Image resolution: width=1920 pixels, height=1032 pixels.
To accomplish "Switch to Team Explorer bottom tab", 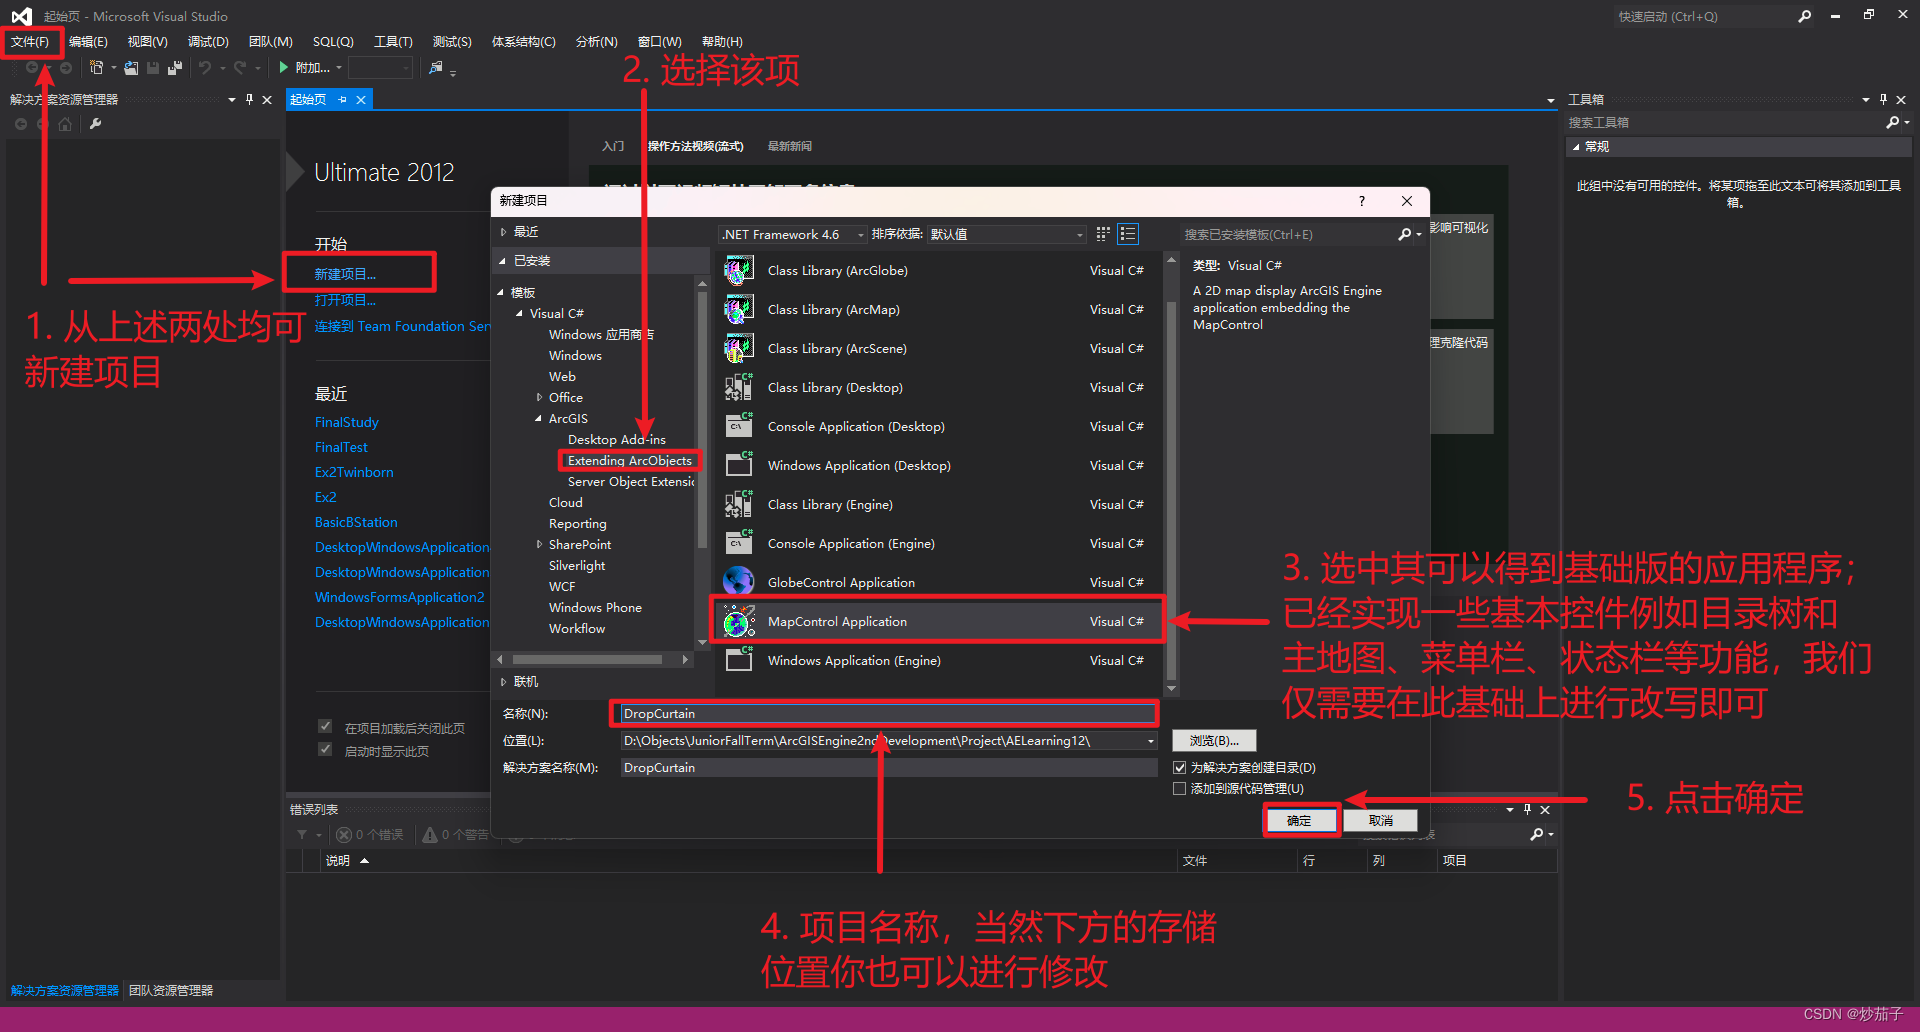I will [x=171, y=991].
